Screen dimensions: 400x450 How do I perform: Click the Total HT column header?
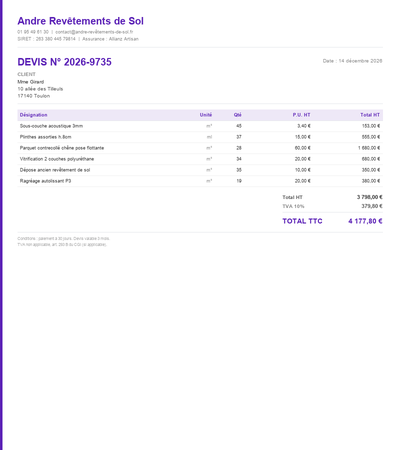[370, 115]
